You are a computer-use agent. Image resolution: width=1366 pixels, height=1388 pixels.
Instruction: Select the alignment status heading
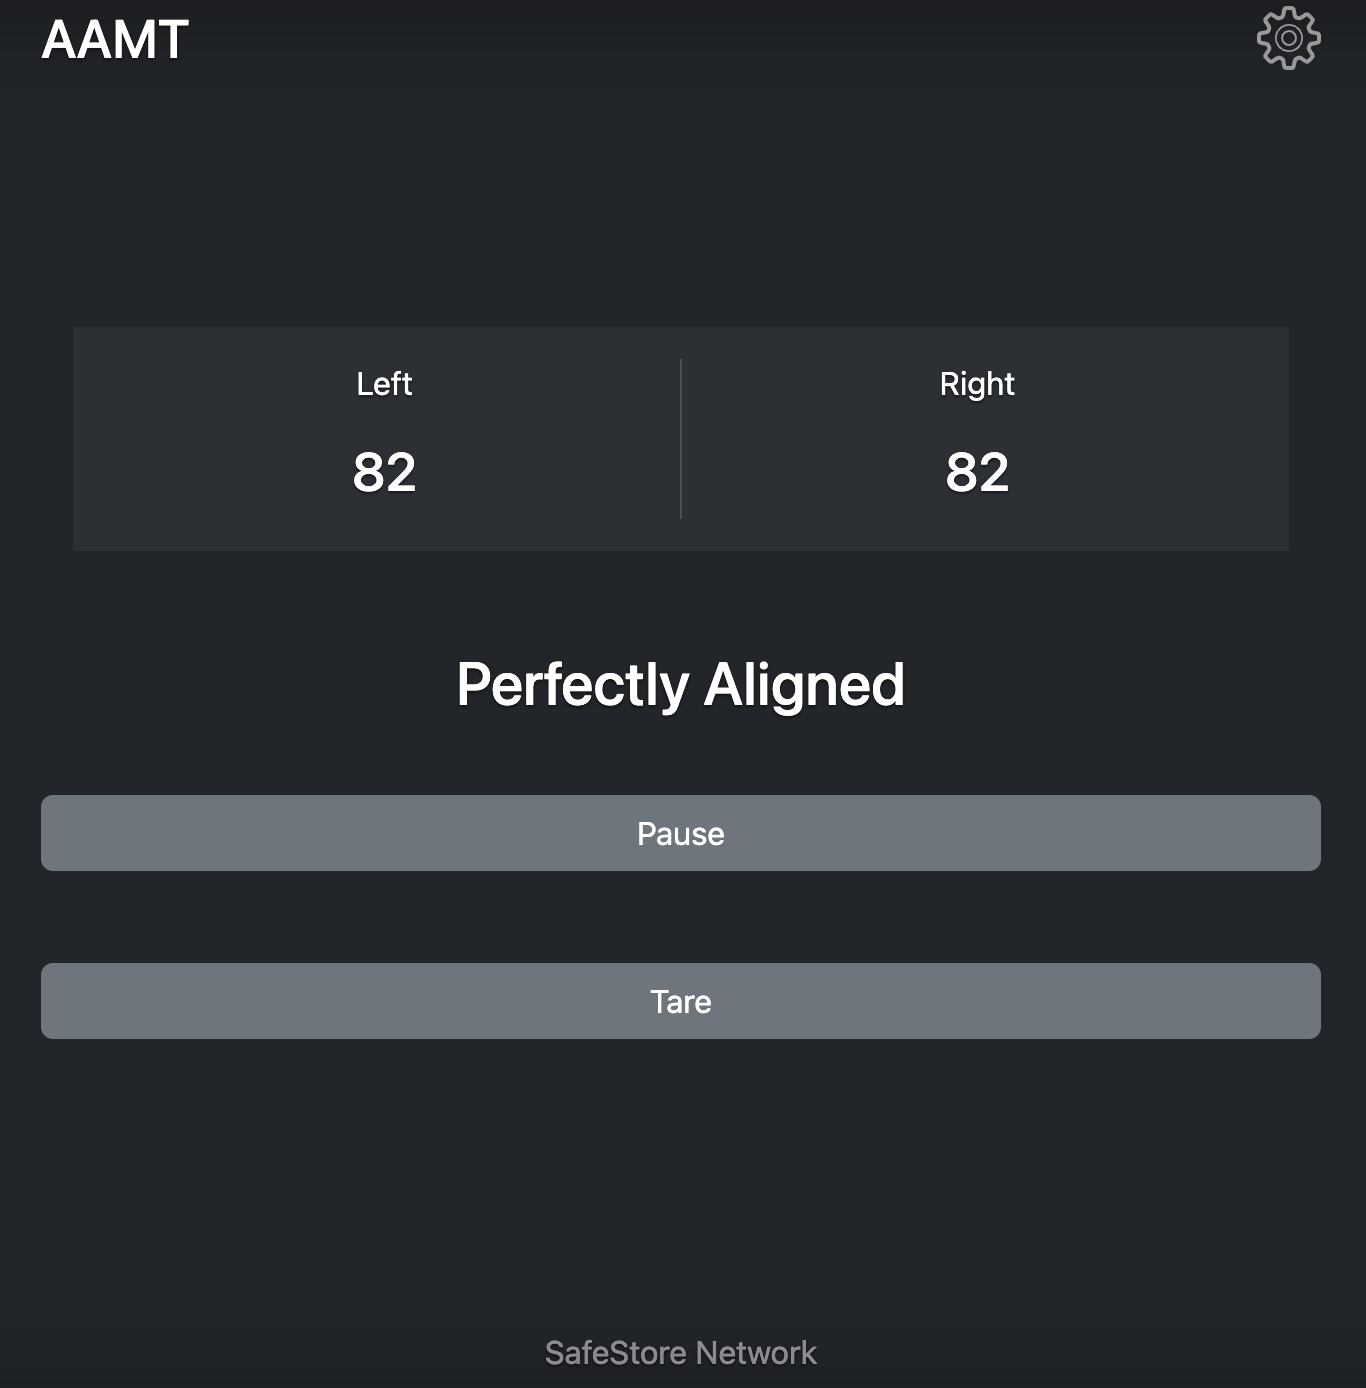pos(680,685)
